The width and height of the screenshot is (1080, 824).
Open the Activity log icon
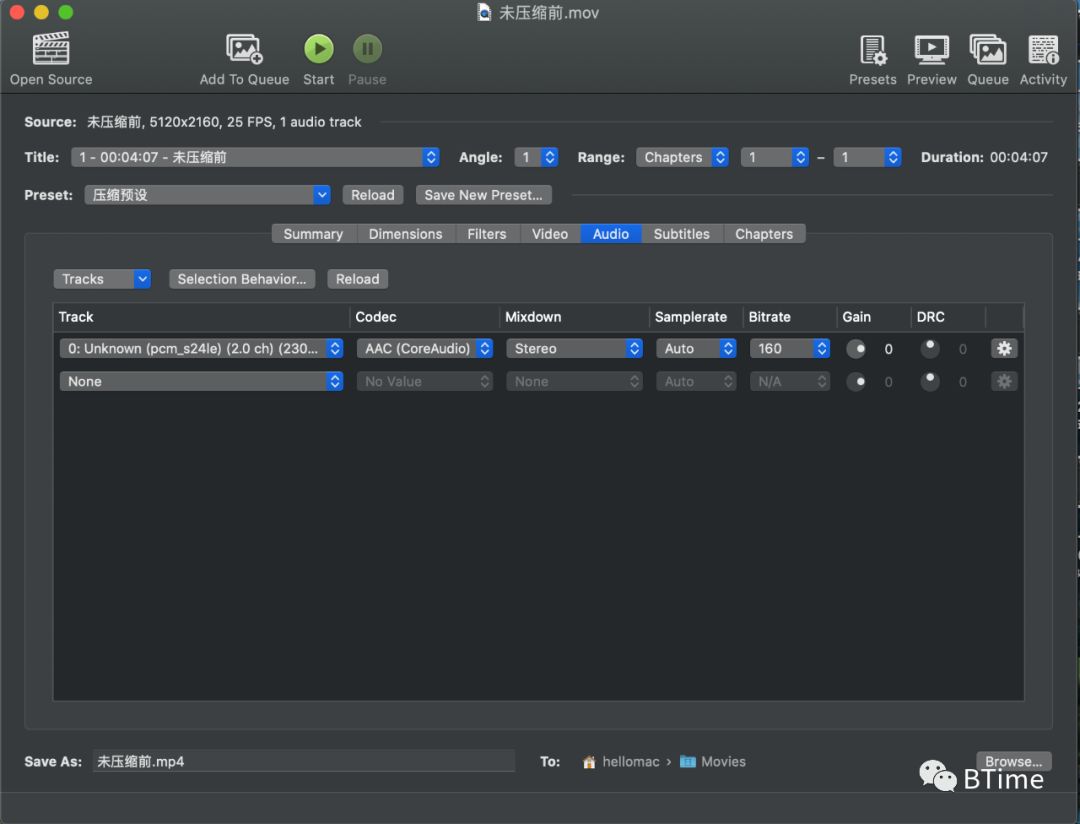pos(1043,49)
